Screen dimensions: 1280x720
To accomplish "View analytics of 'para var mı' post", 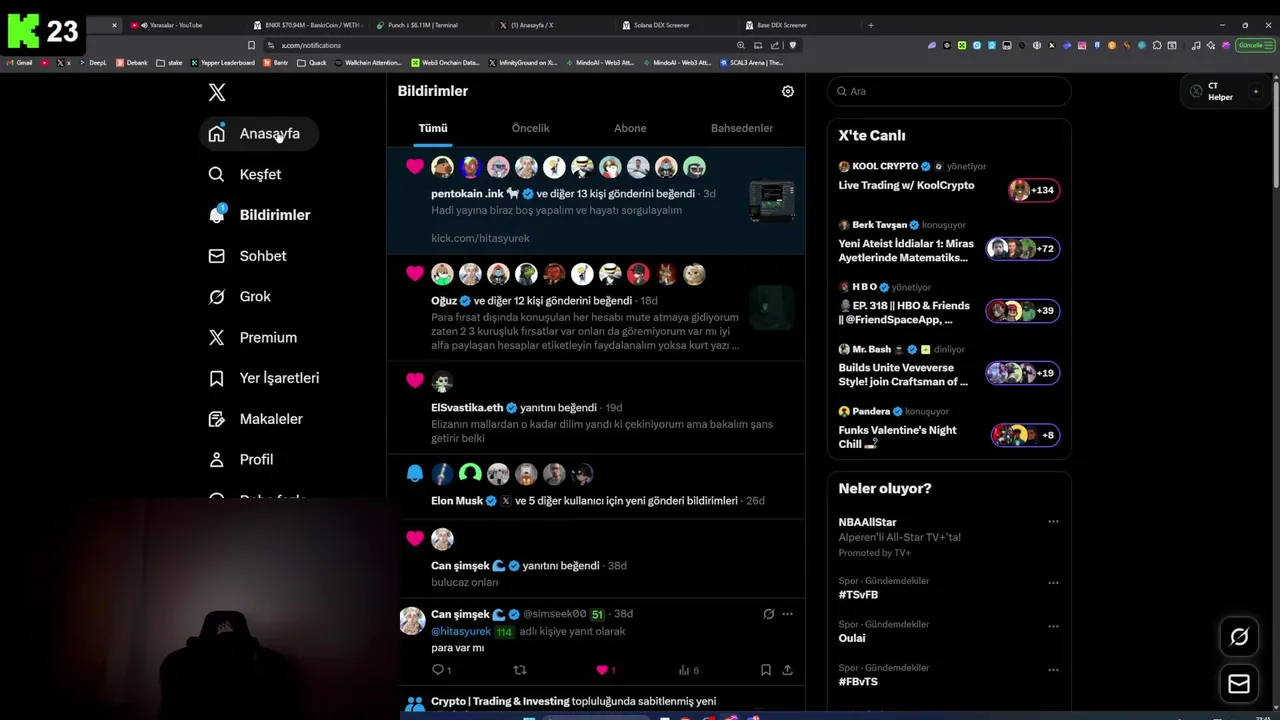I will 688,670.
